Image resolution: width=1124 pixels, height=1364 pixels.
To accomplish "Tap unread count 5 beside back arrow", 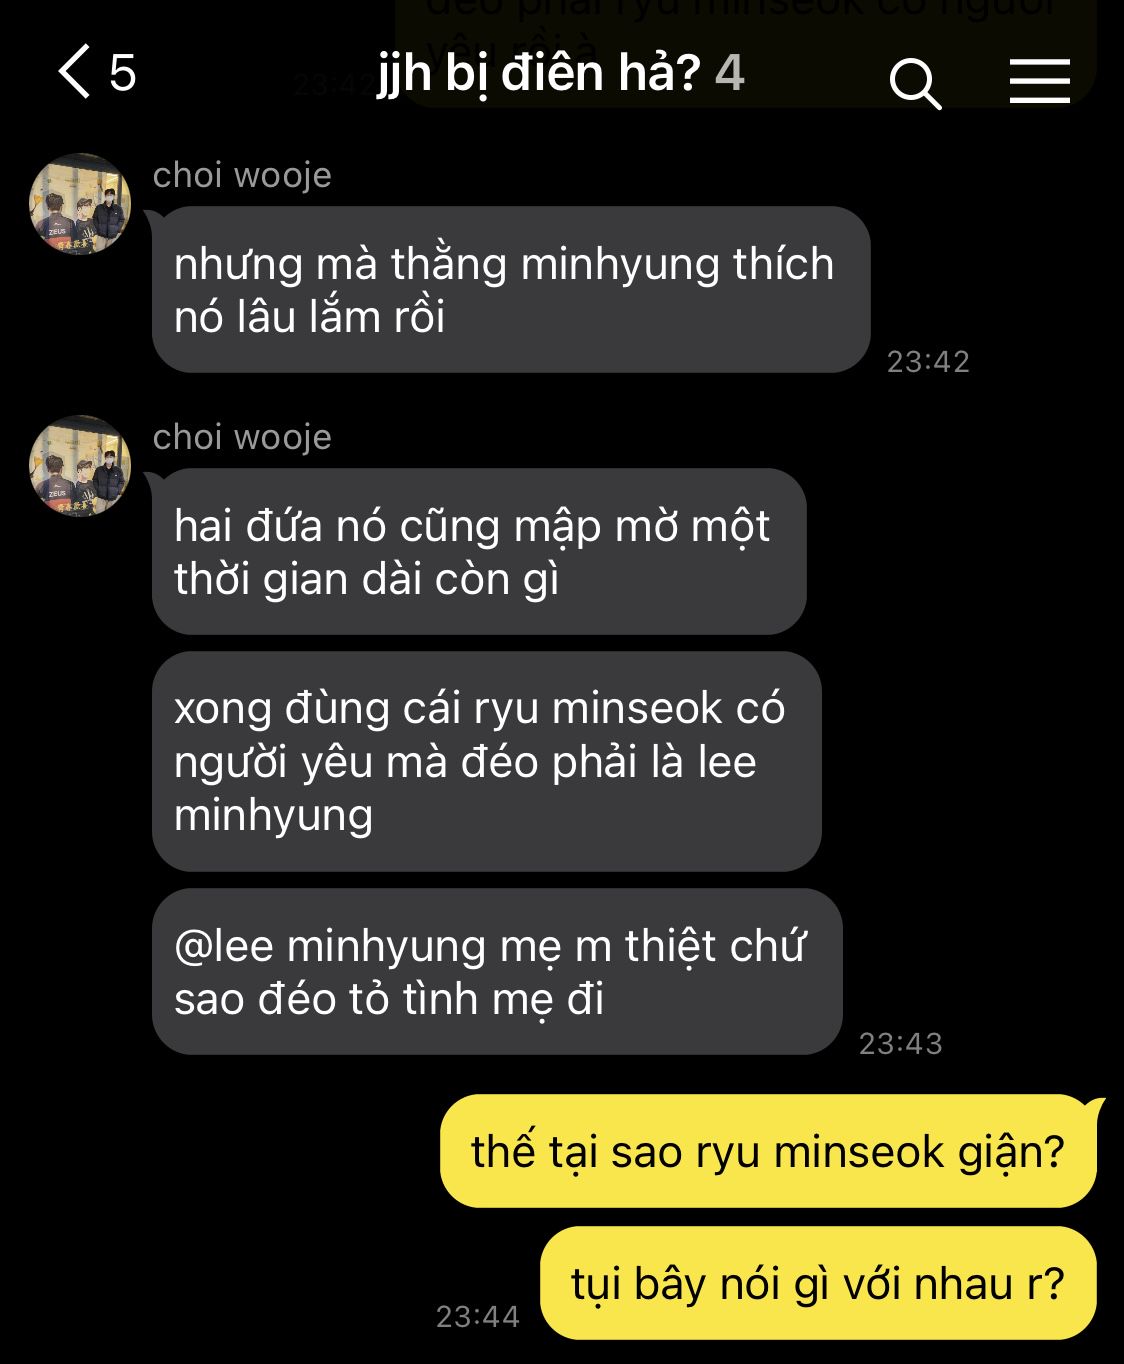I will click(x=122, y=73).
